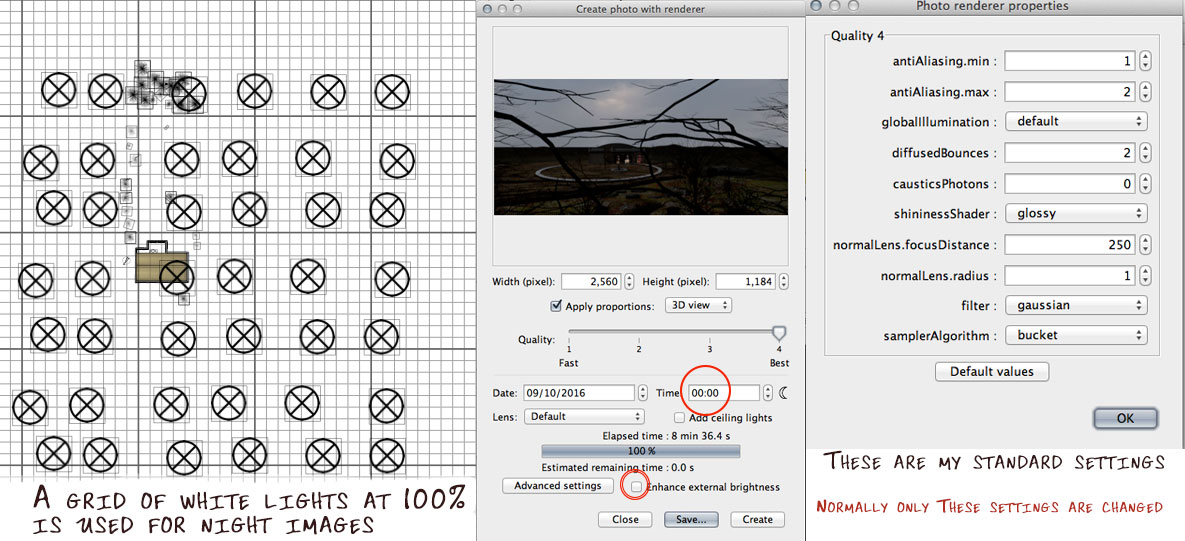Open the samplerAlgorithm dropdown showing bucket
Viewport: 1185px width, 541px height.
point(1076,335)
